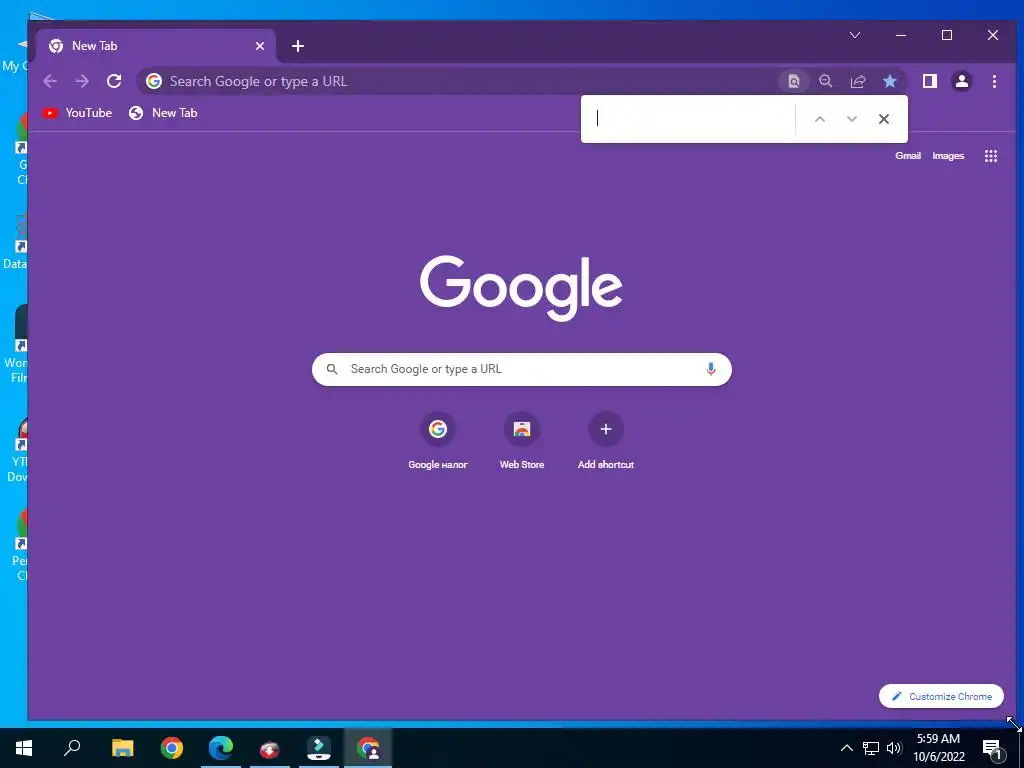Screen dimensions: 1024x768
Task: Open Google Images link
Action: (948, 155)
